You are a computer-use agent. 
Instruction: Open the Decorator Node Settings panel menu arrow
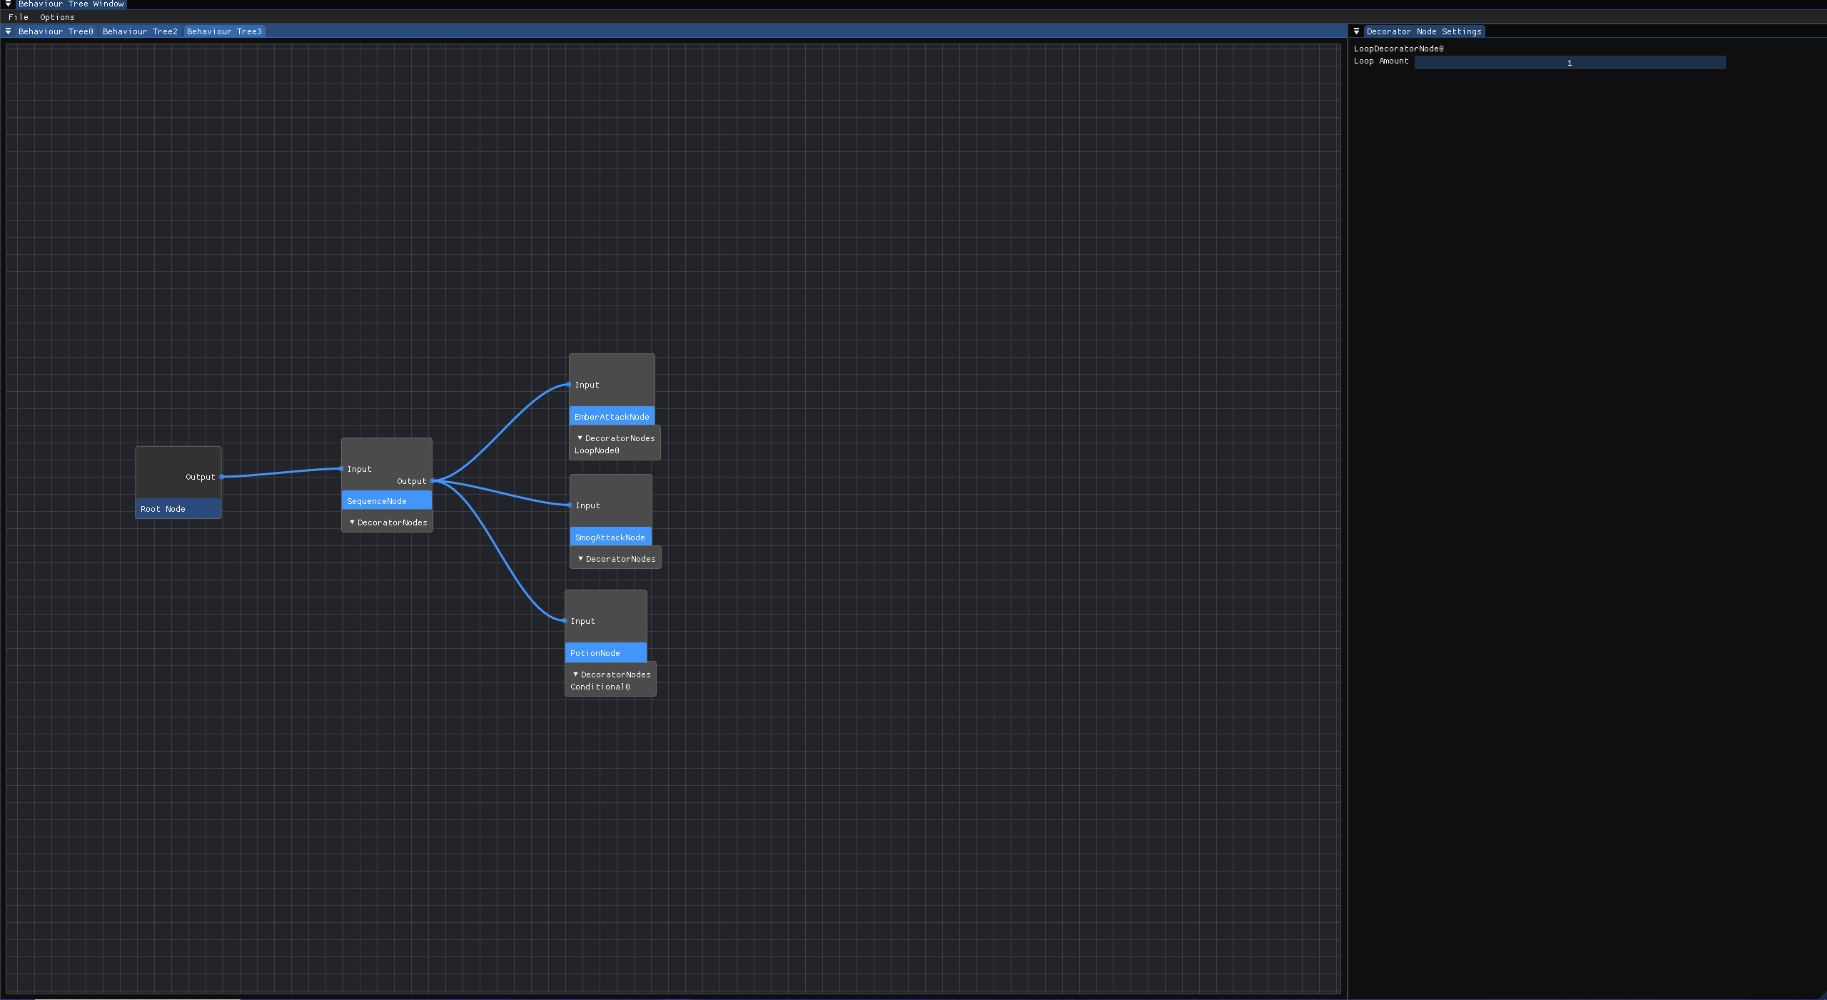1356,32
